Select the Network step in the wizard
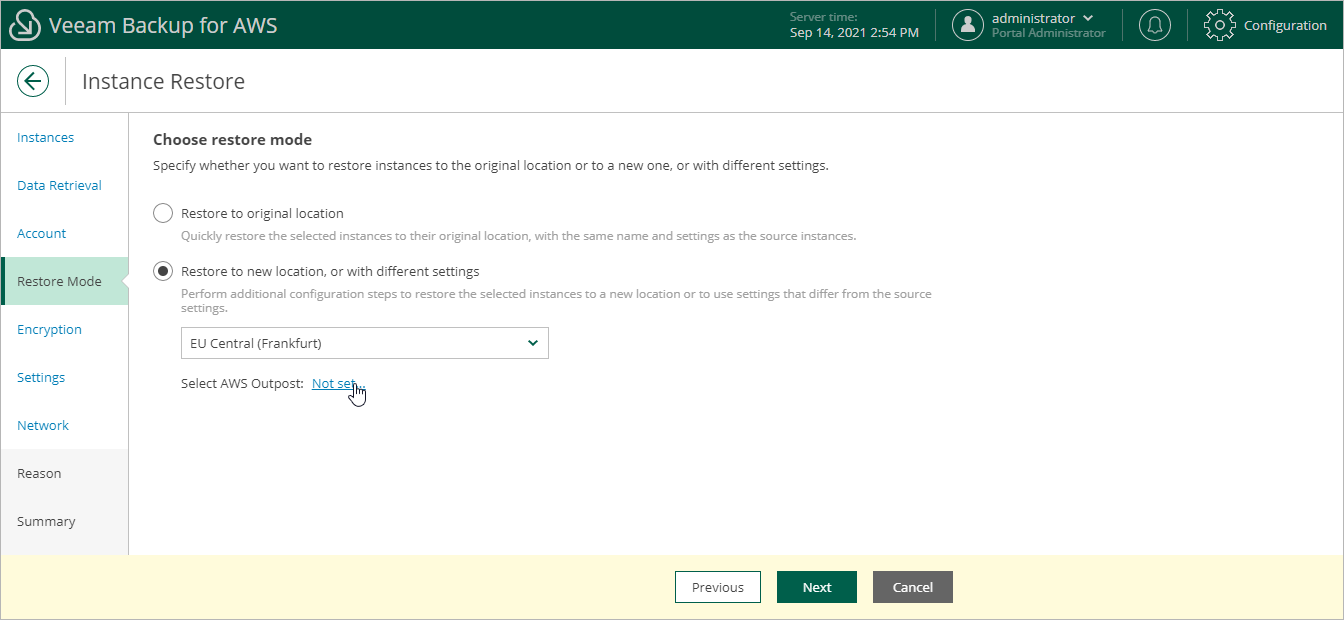Image resolution: width=1344 pixels, height=620 pixels. (42, 425)
